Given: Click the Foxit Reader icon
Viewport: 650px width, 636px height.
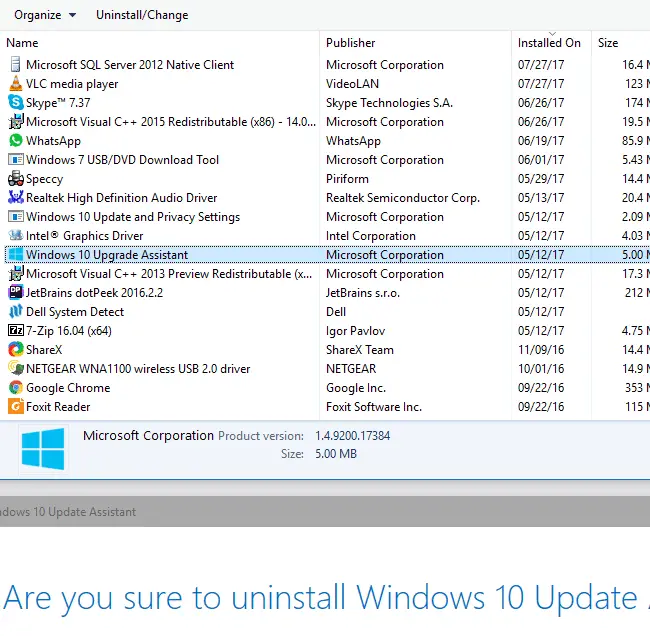Looking at the screenshot, I should point(16,407).
